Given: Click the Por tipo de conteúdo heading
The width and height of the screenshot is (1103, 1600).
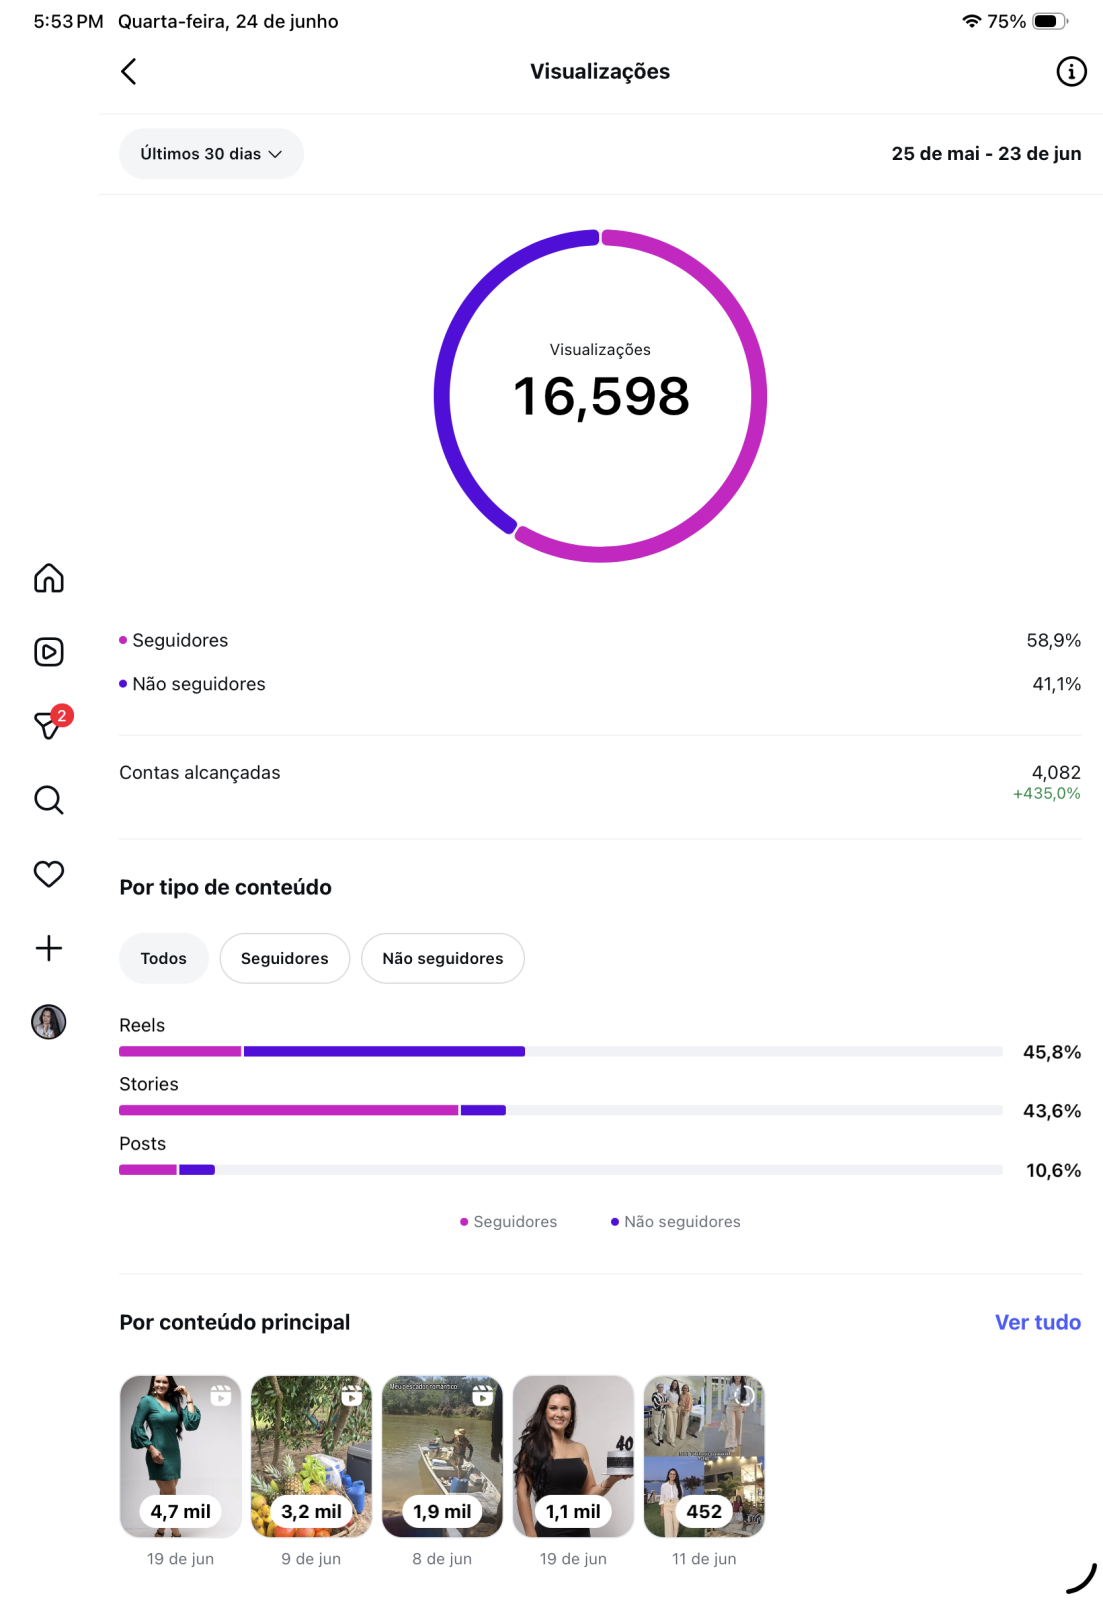Looking at the screenshot, I should pos(225,887).
